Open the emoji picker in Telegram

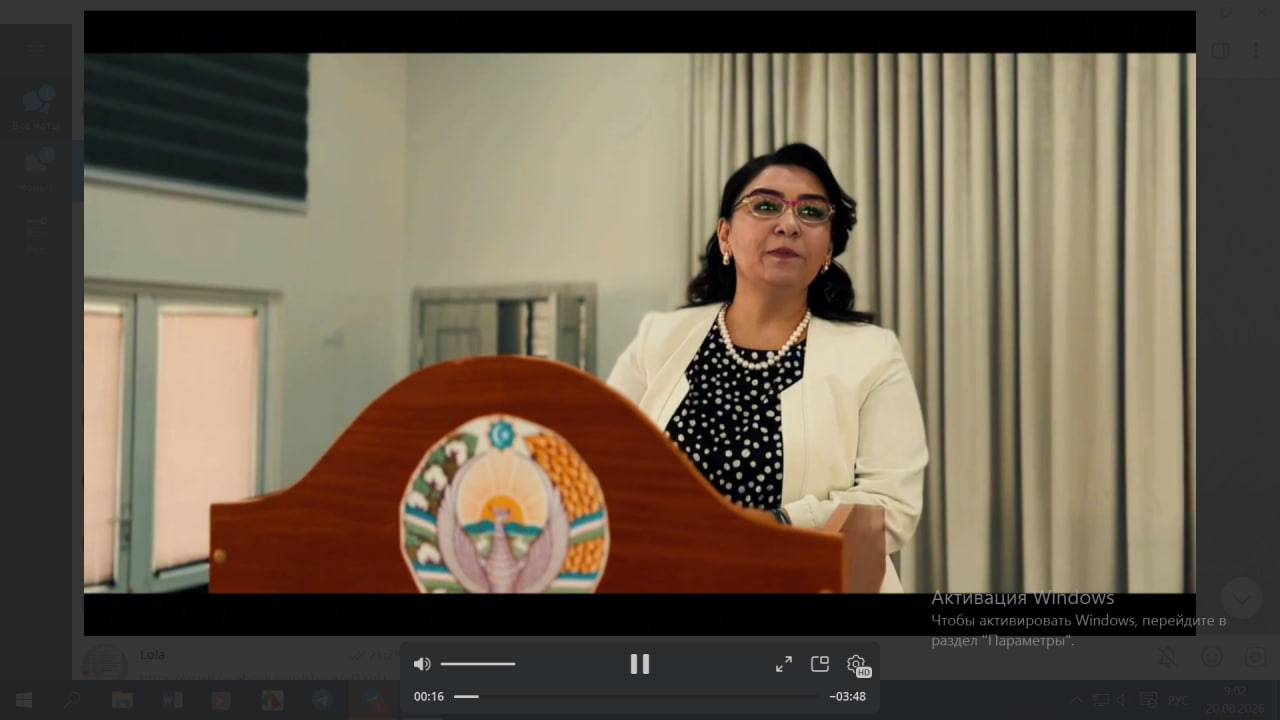(x=1212, y=657)
